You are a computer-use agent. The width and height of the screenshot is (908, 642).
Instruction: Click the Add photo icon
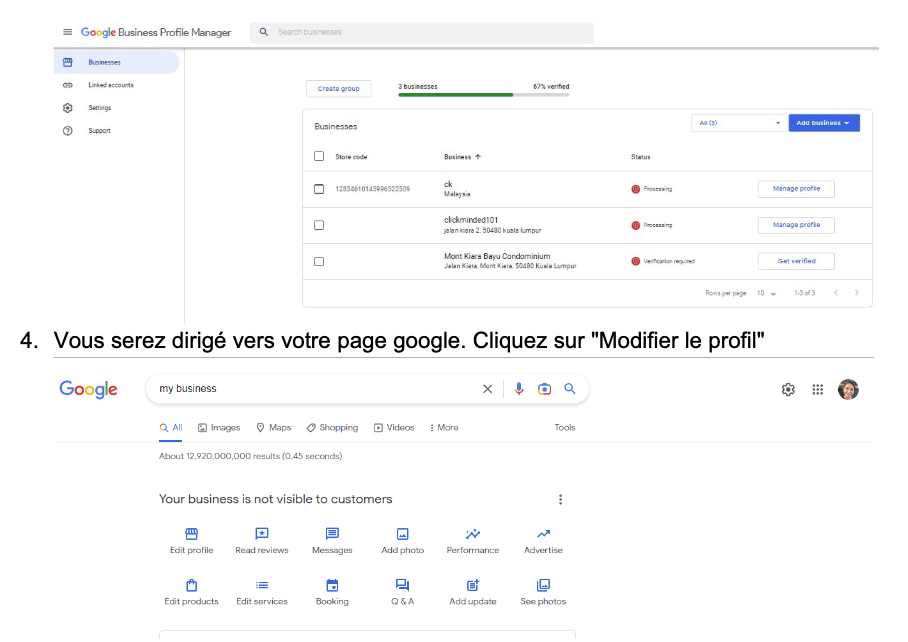[x=402, y=534]
